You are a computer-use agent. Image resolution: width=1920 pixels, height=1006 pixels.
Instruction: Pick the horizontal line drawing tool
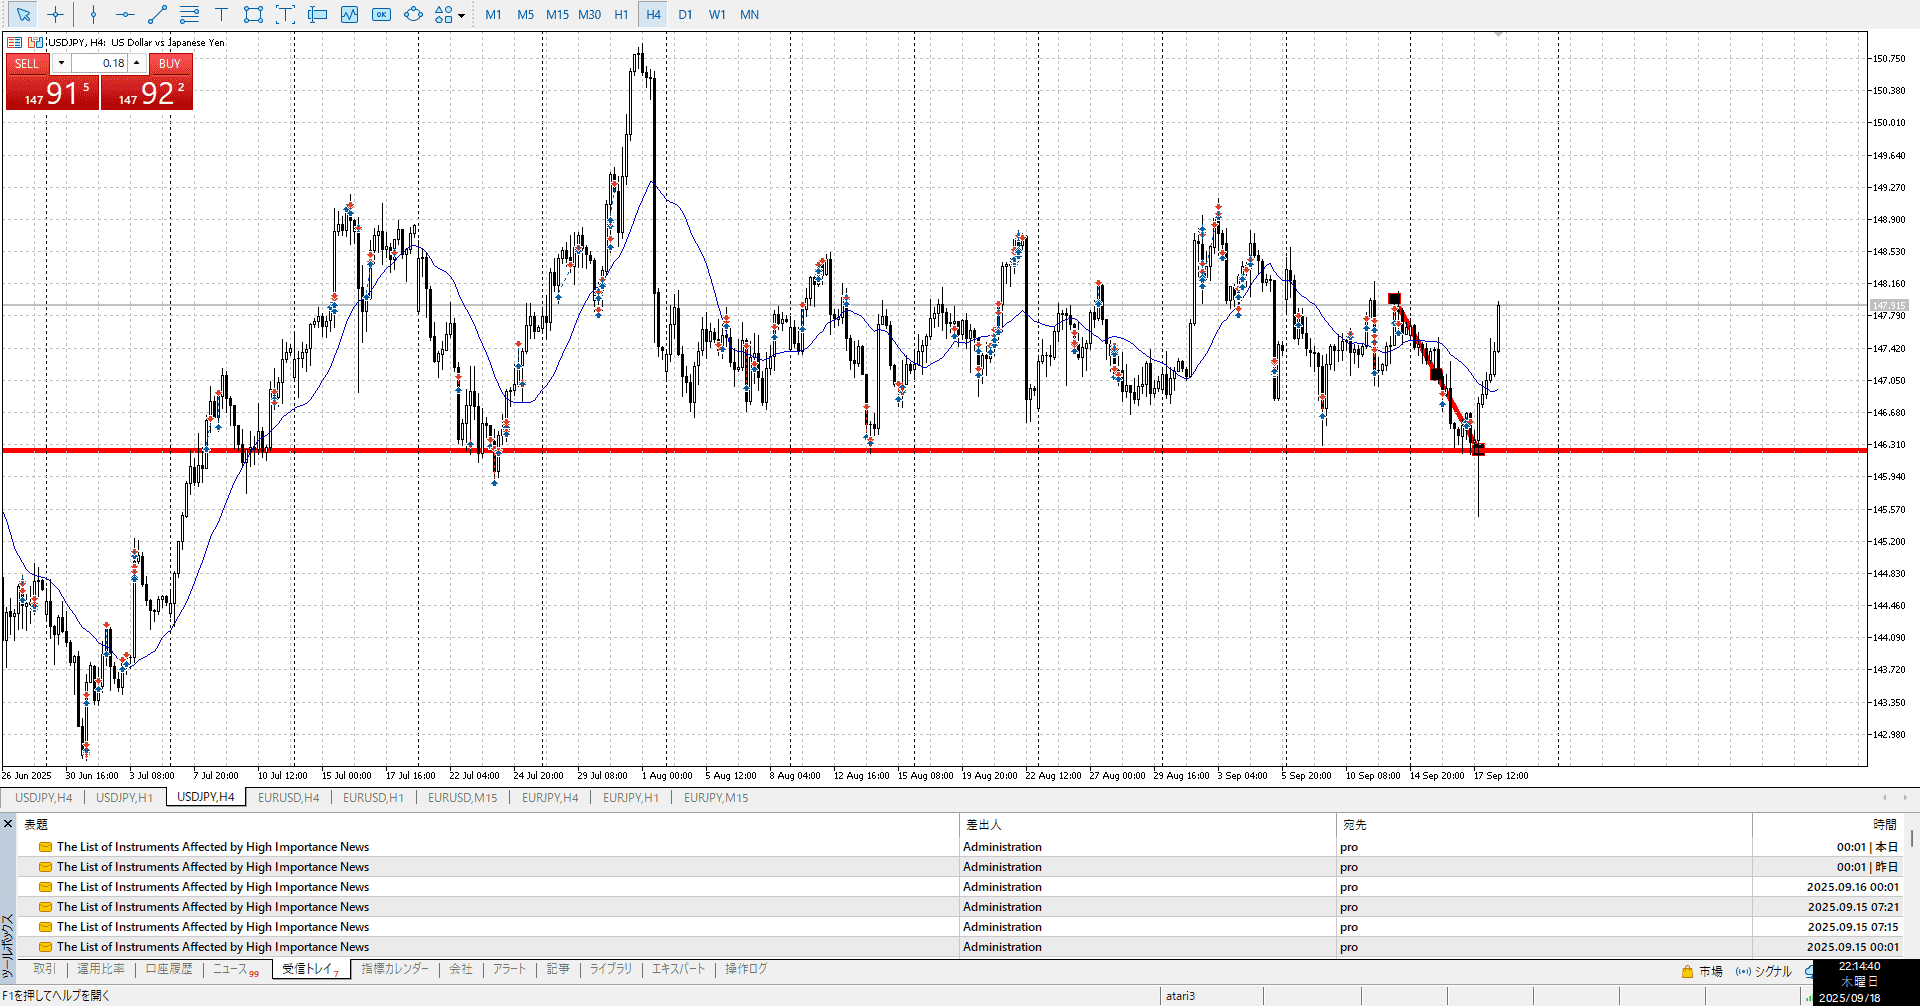[x=125, y=15]
